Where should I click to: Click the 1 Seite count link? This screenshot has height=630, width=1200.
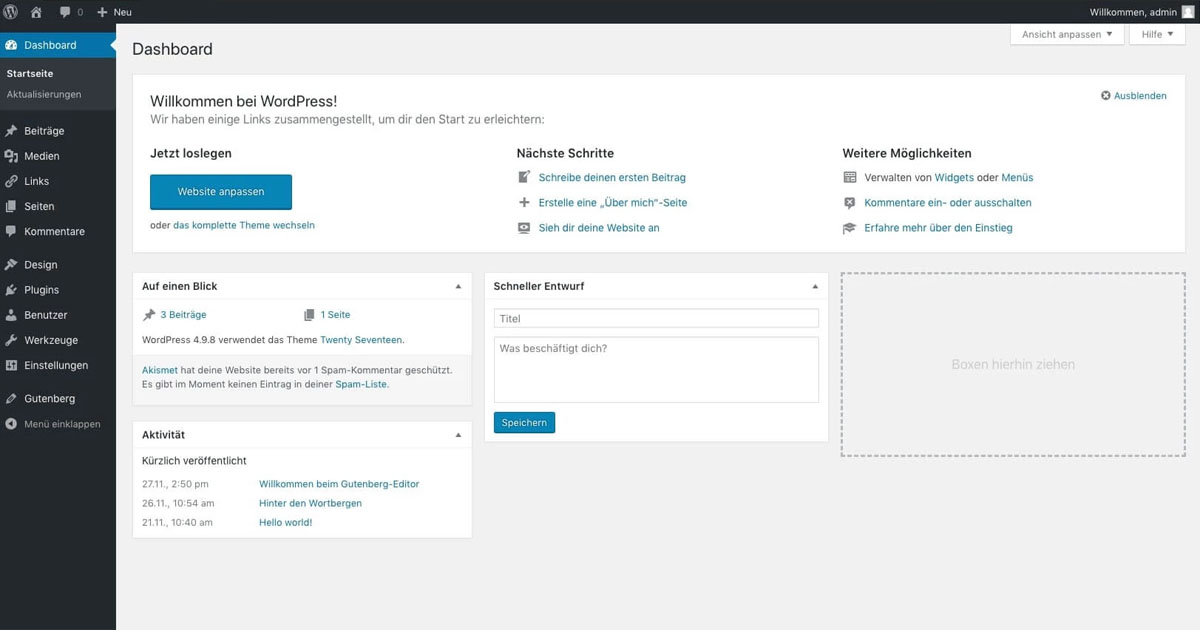pyautogui.click(x=335, y=314)
